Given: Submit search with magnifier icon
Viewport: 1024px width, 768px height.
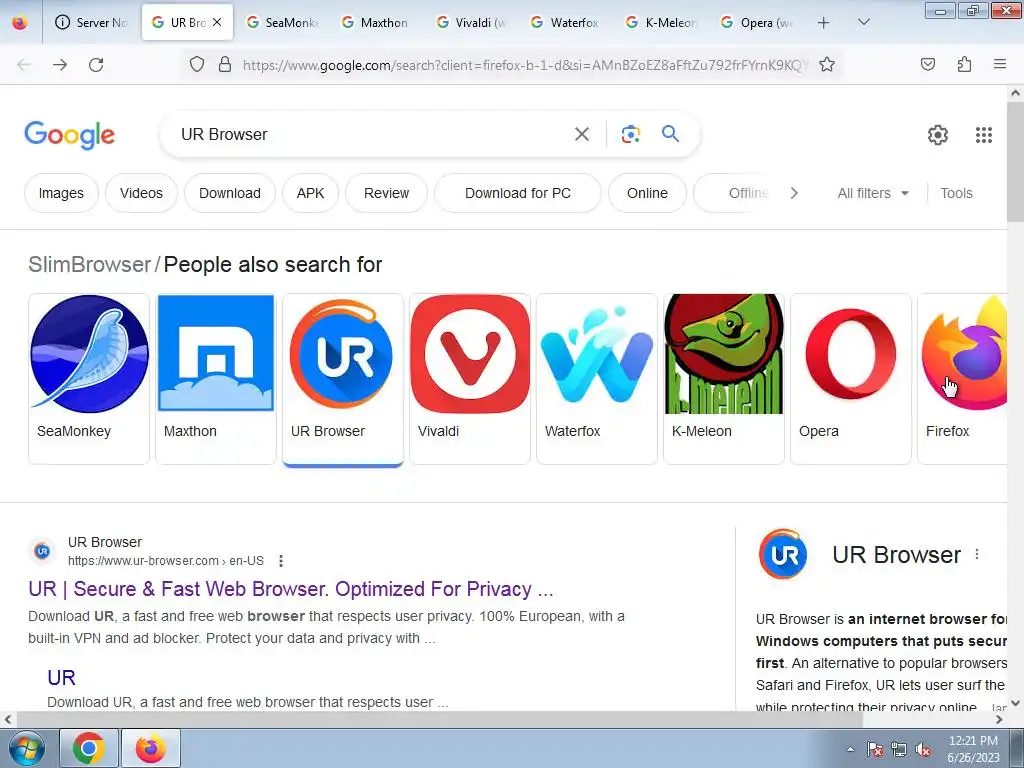Looking at the screenshot, I should click(670, 134).
